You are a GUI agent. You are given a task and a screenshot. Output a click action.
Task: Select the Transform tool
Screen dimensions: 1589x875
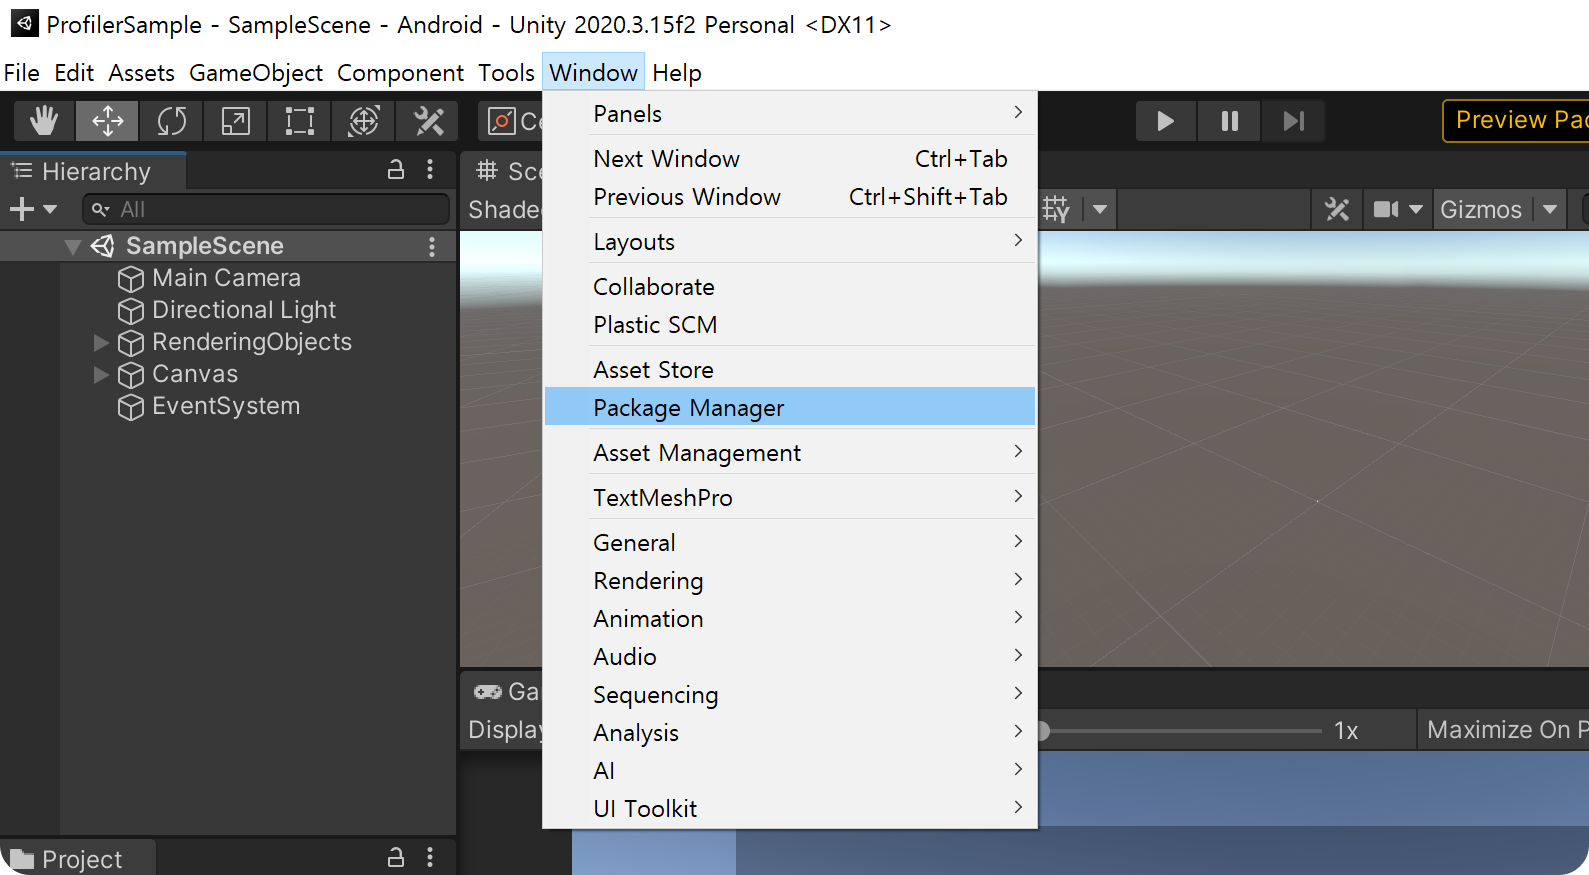pyautogui.click(x=363, y=121)
